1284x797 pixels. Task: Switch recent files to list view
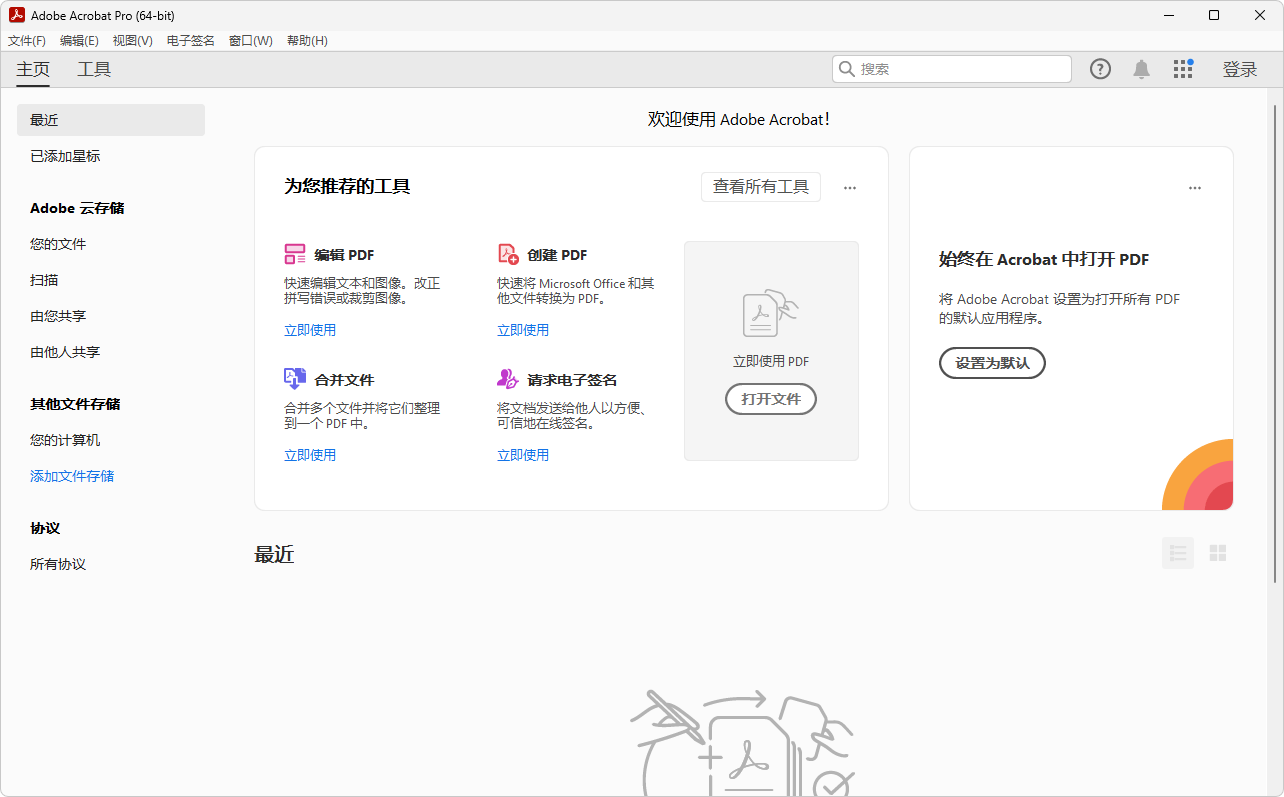pyautogui.click(x=1177, y=553)
